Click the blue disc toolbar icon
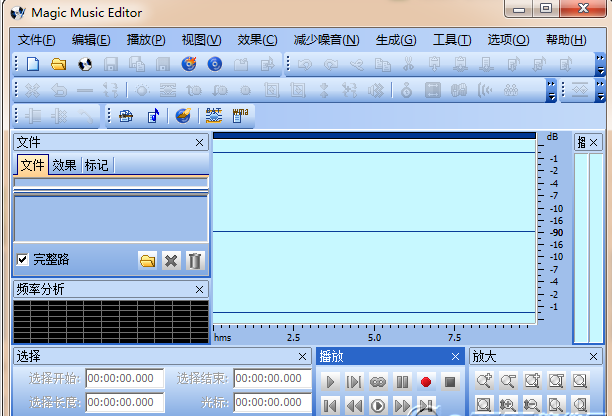Image resolution: width=612 pixels, height=416 pixels. [215, 64]
